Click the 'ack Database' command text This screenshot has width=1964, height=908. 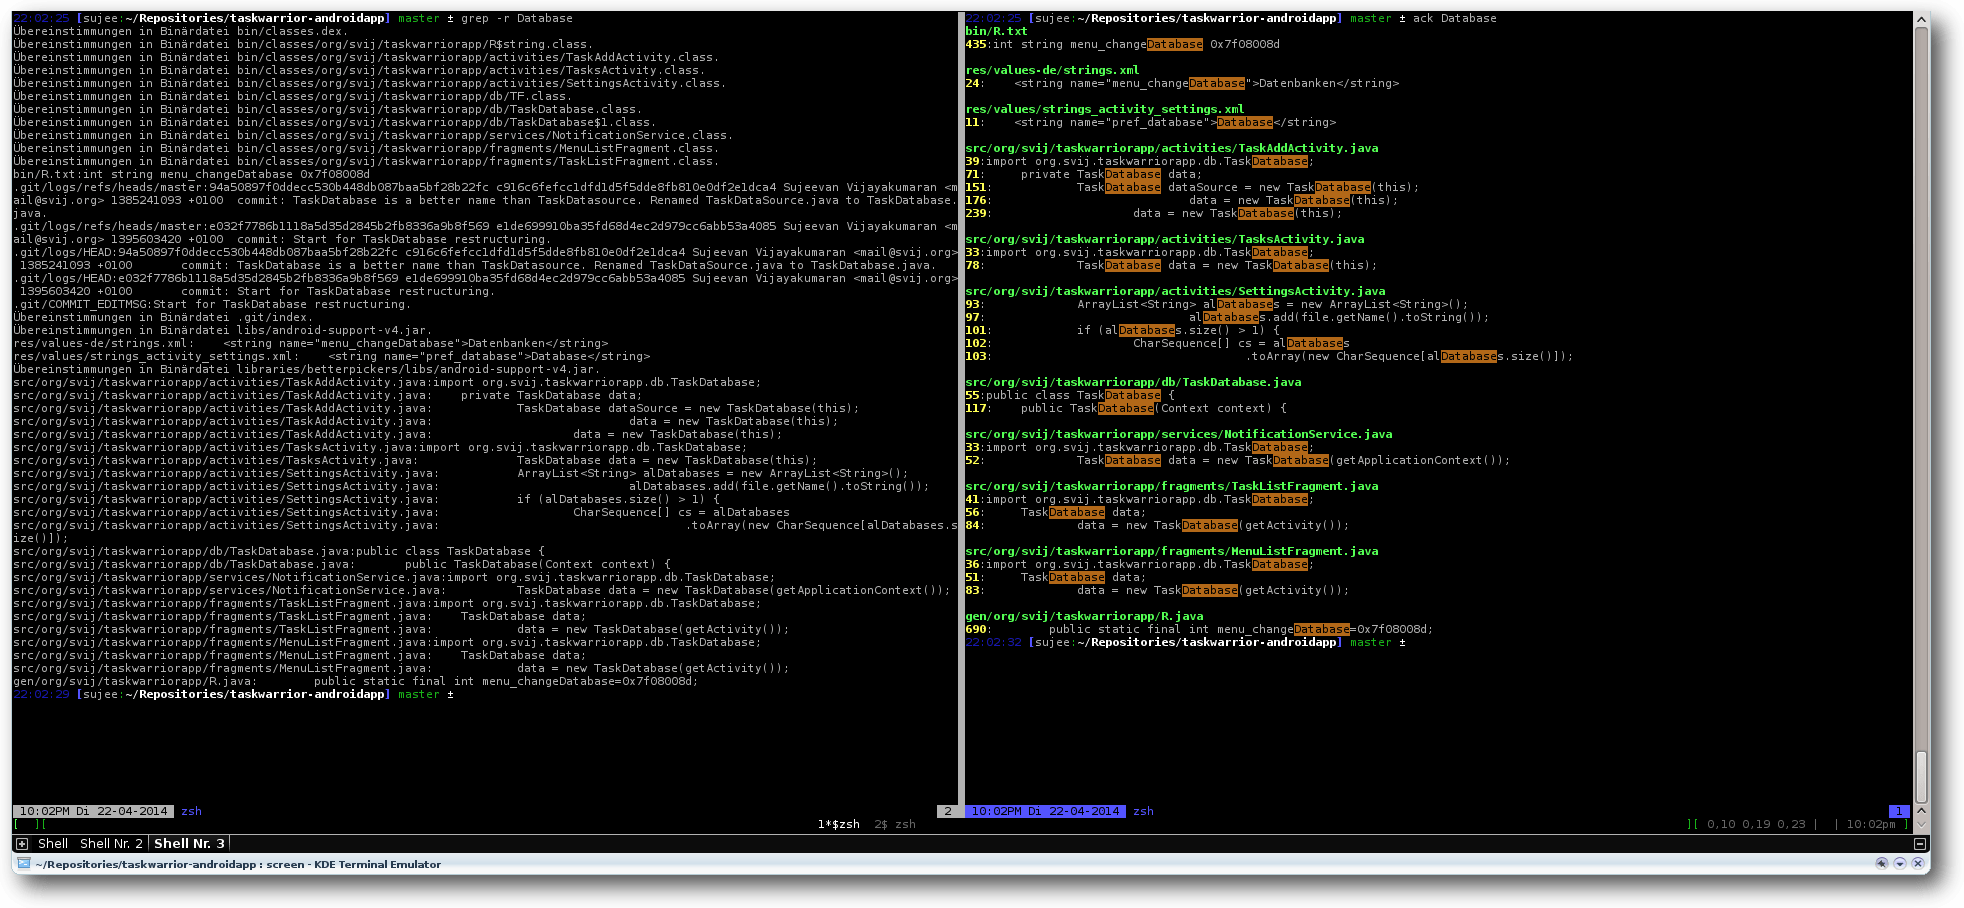(1454, 18)
